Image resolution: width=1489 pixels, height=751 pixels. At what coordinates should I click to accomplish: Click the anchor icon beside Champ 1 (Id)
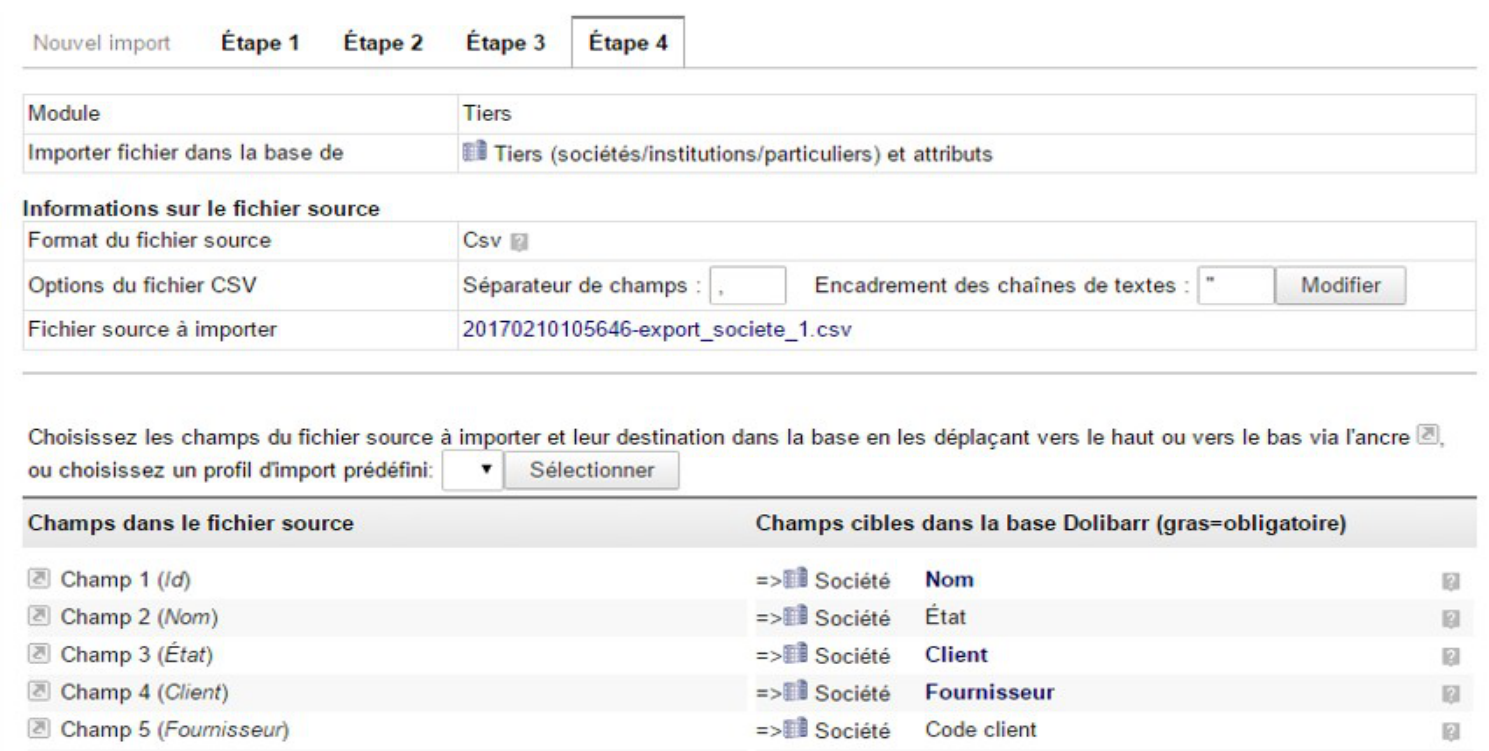[x=40, y=581]
